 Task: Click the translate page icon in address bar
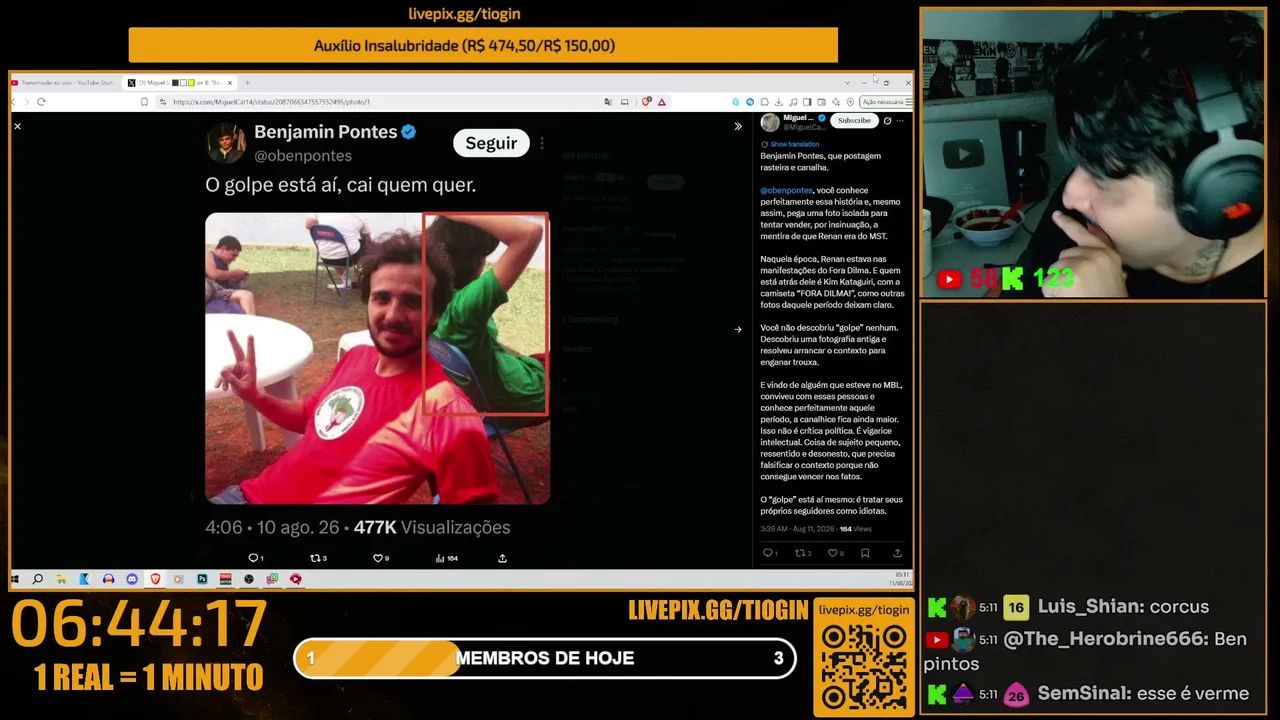[608, 101]
